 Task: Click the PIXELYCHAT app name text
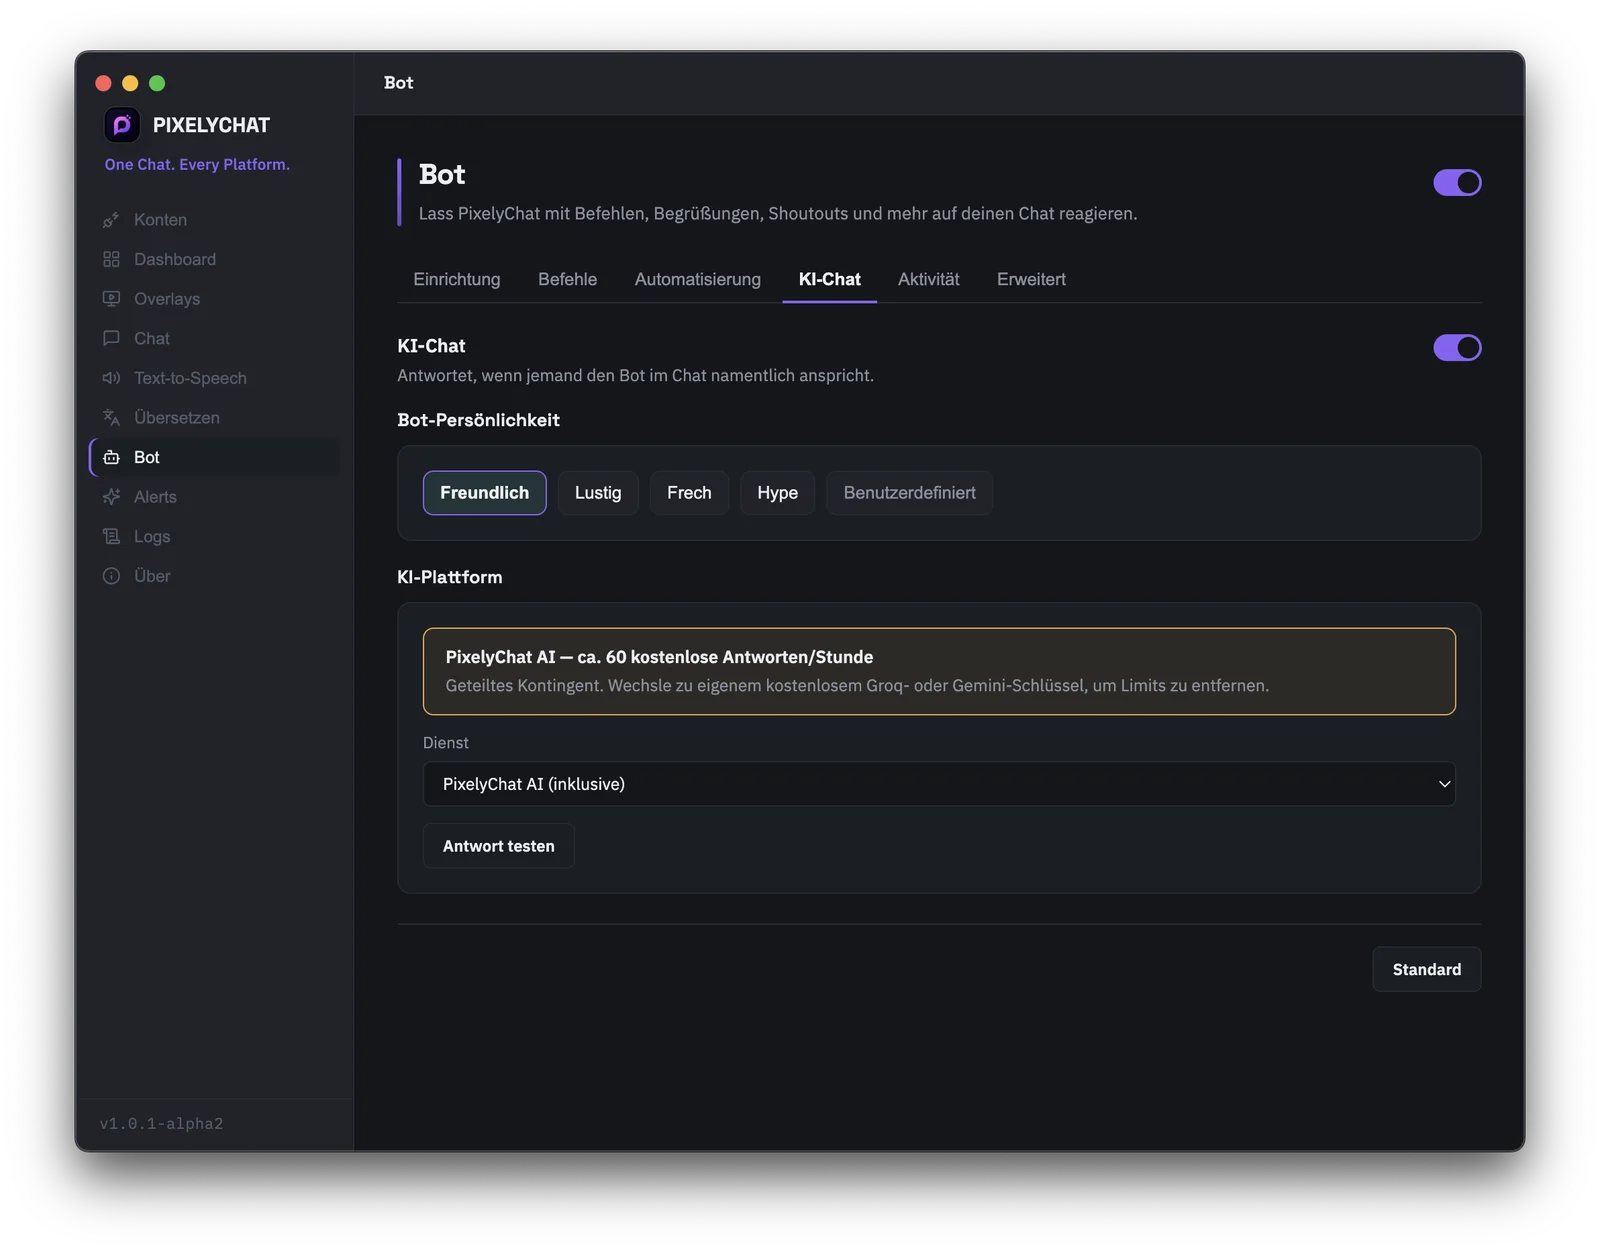211,125
